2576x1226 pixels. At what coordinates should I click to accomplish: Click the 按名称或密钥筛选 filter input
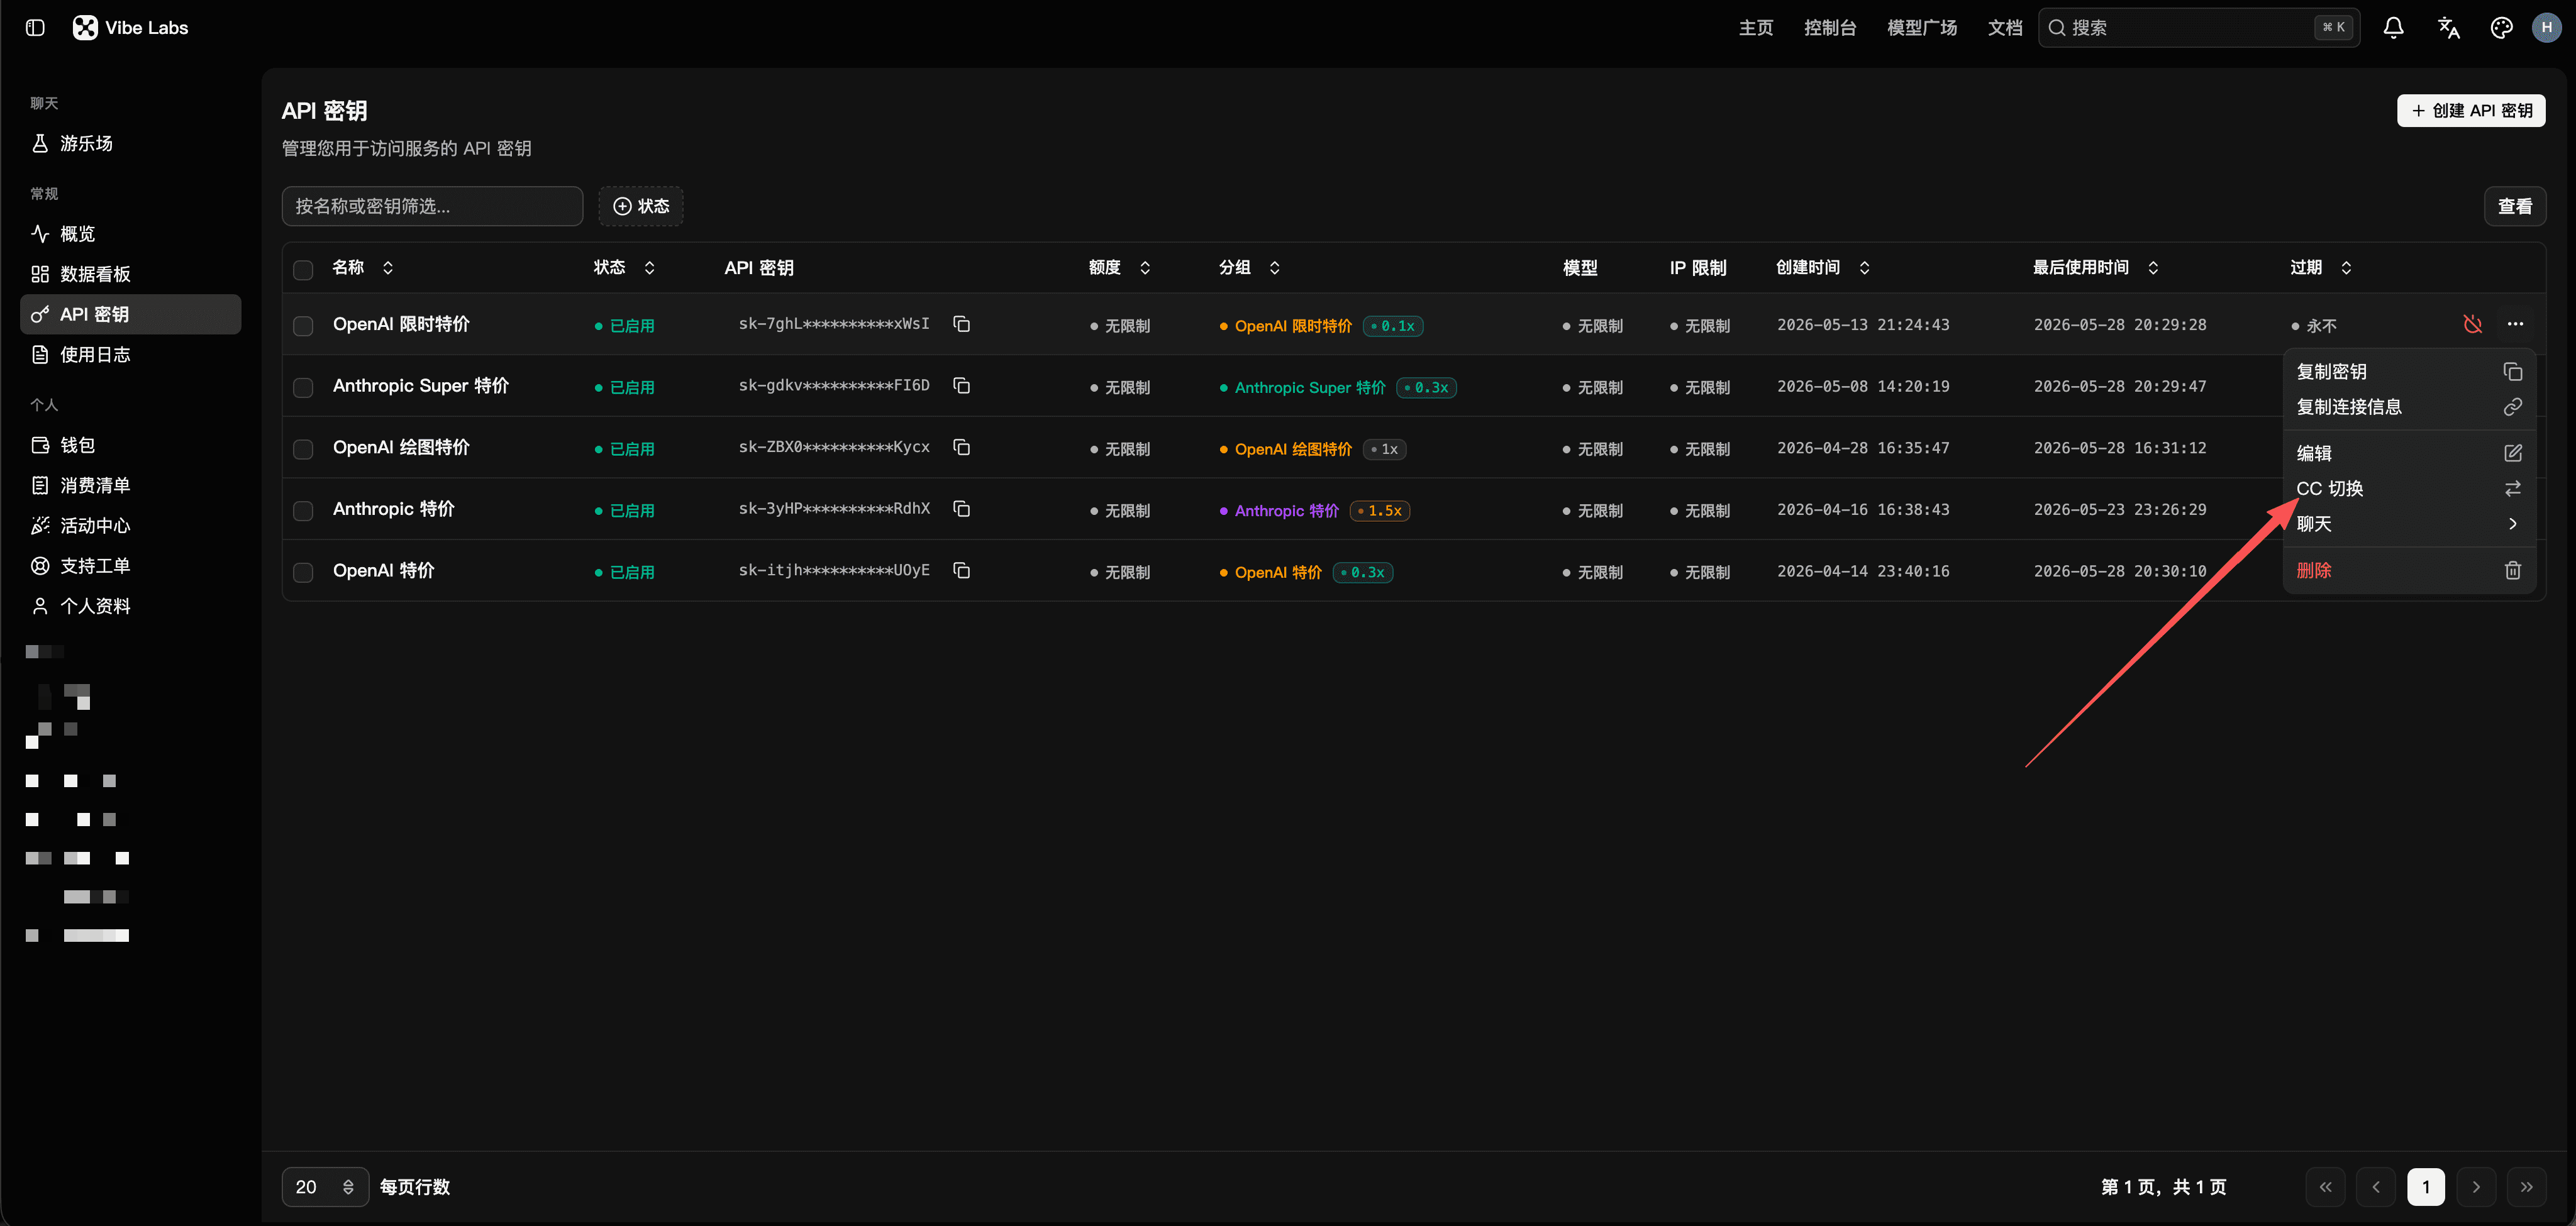point(432,206)
